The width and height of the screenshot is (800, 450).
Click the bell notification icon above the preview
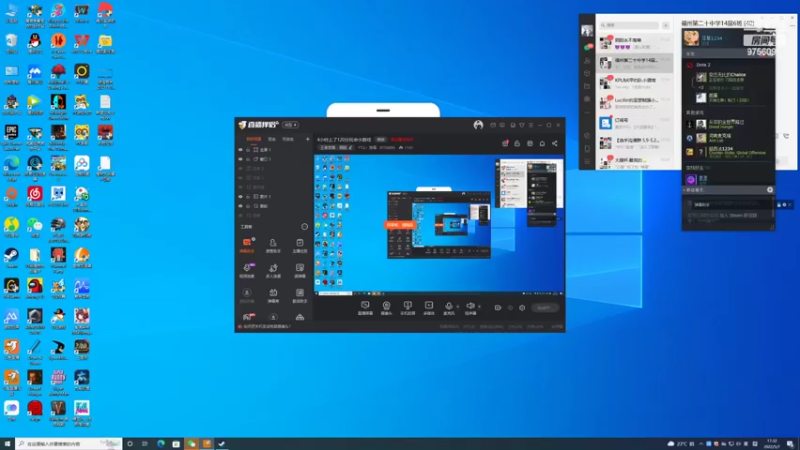[x=542, y=143]
